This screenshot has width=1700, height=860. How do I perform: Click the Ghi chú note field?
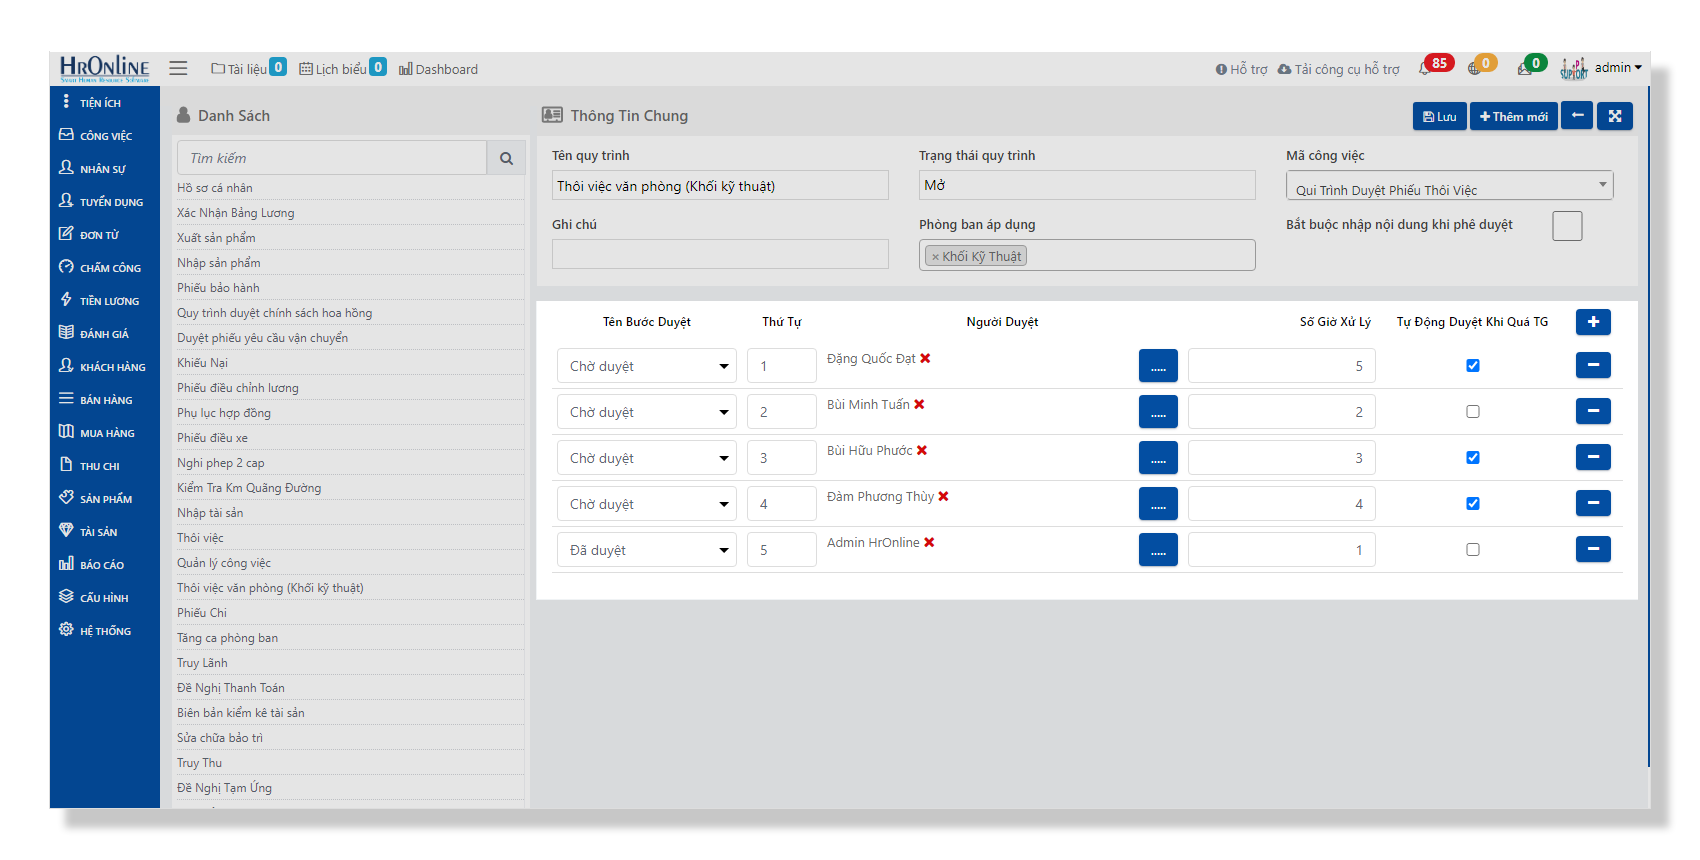coord(720,254)
